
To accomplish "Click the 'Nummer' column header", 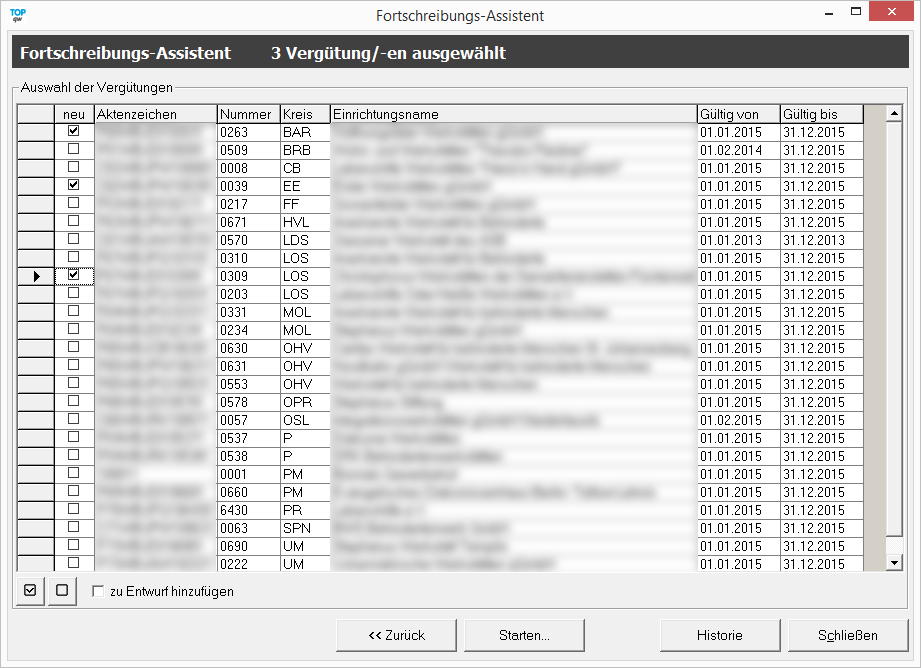I will click(247, 114).
